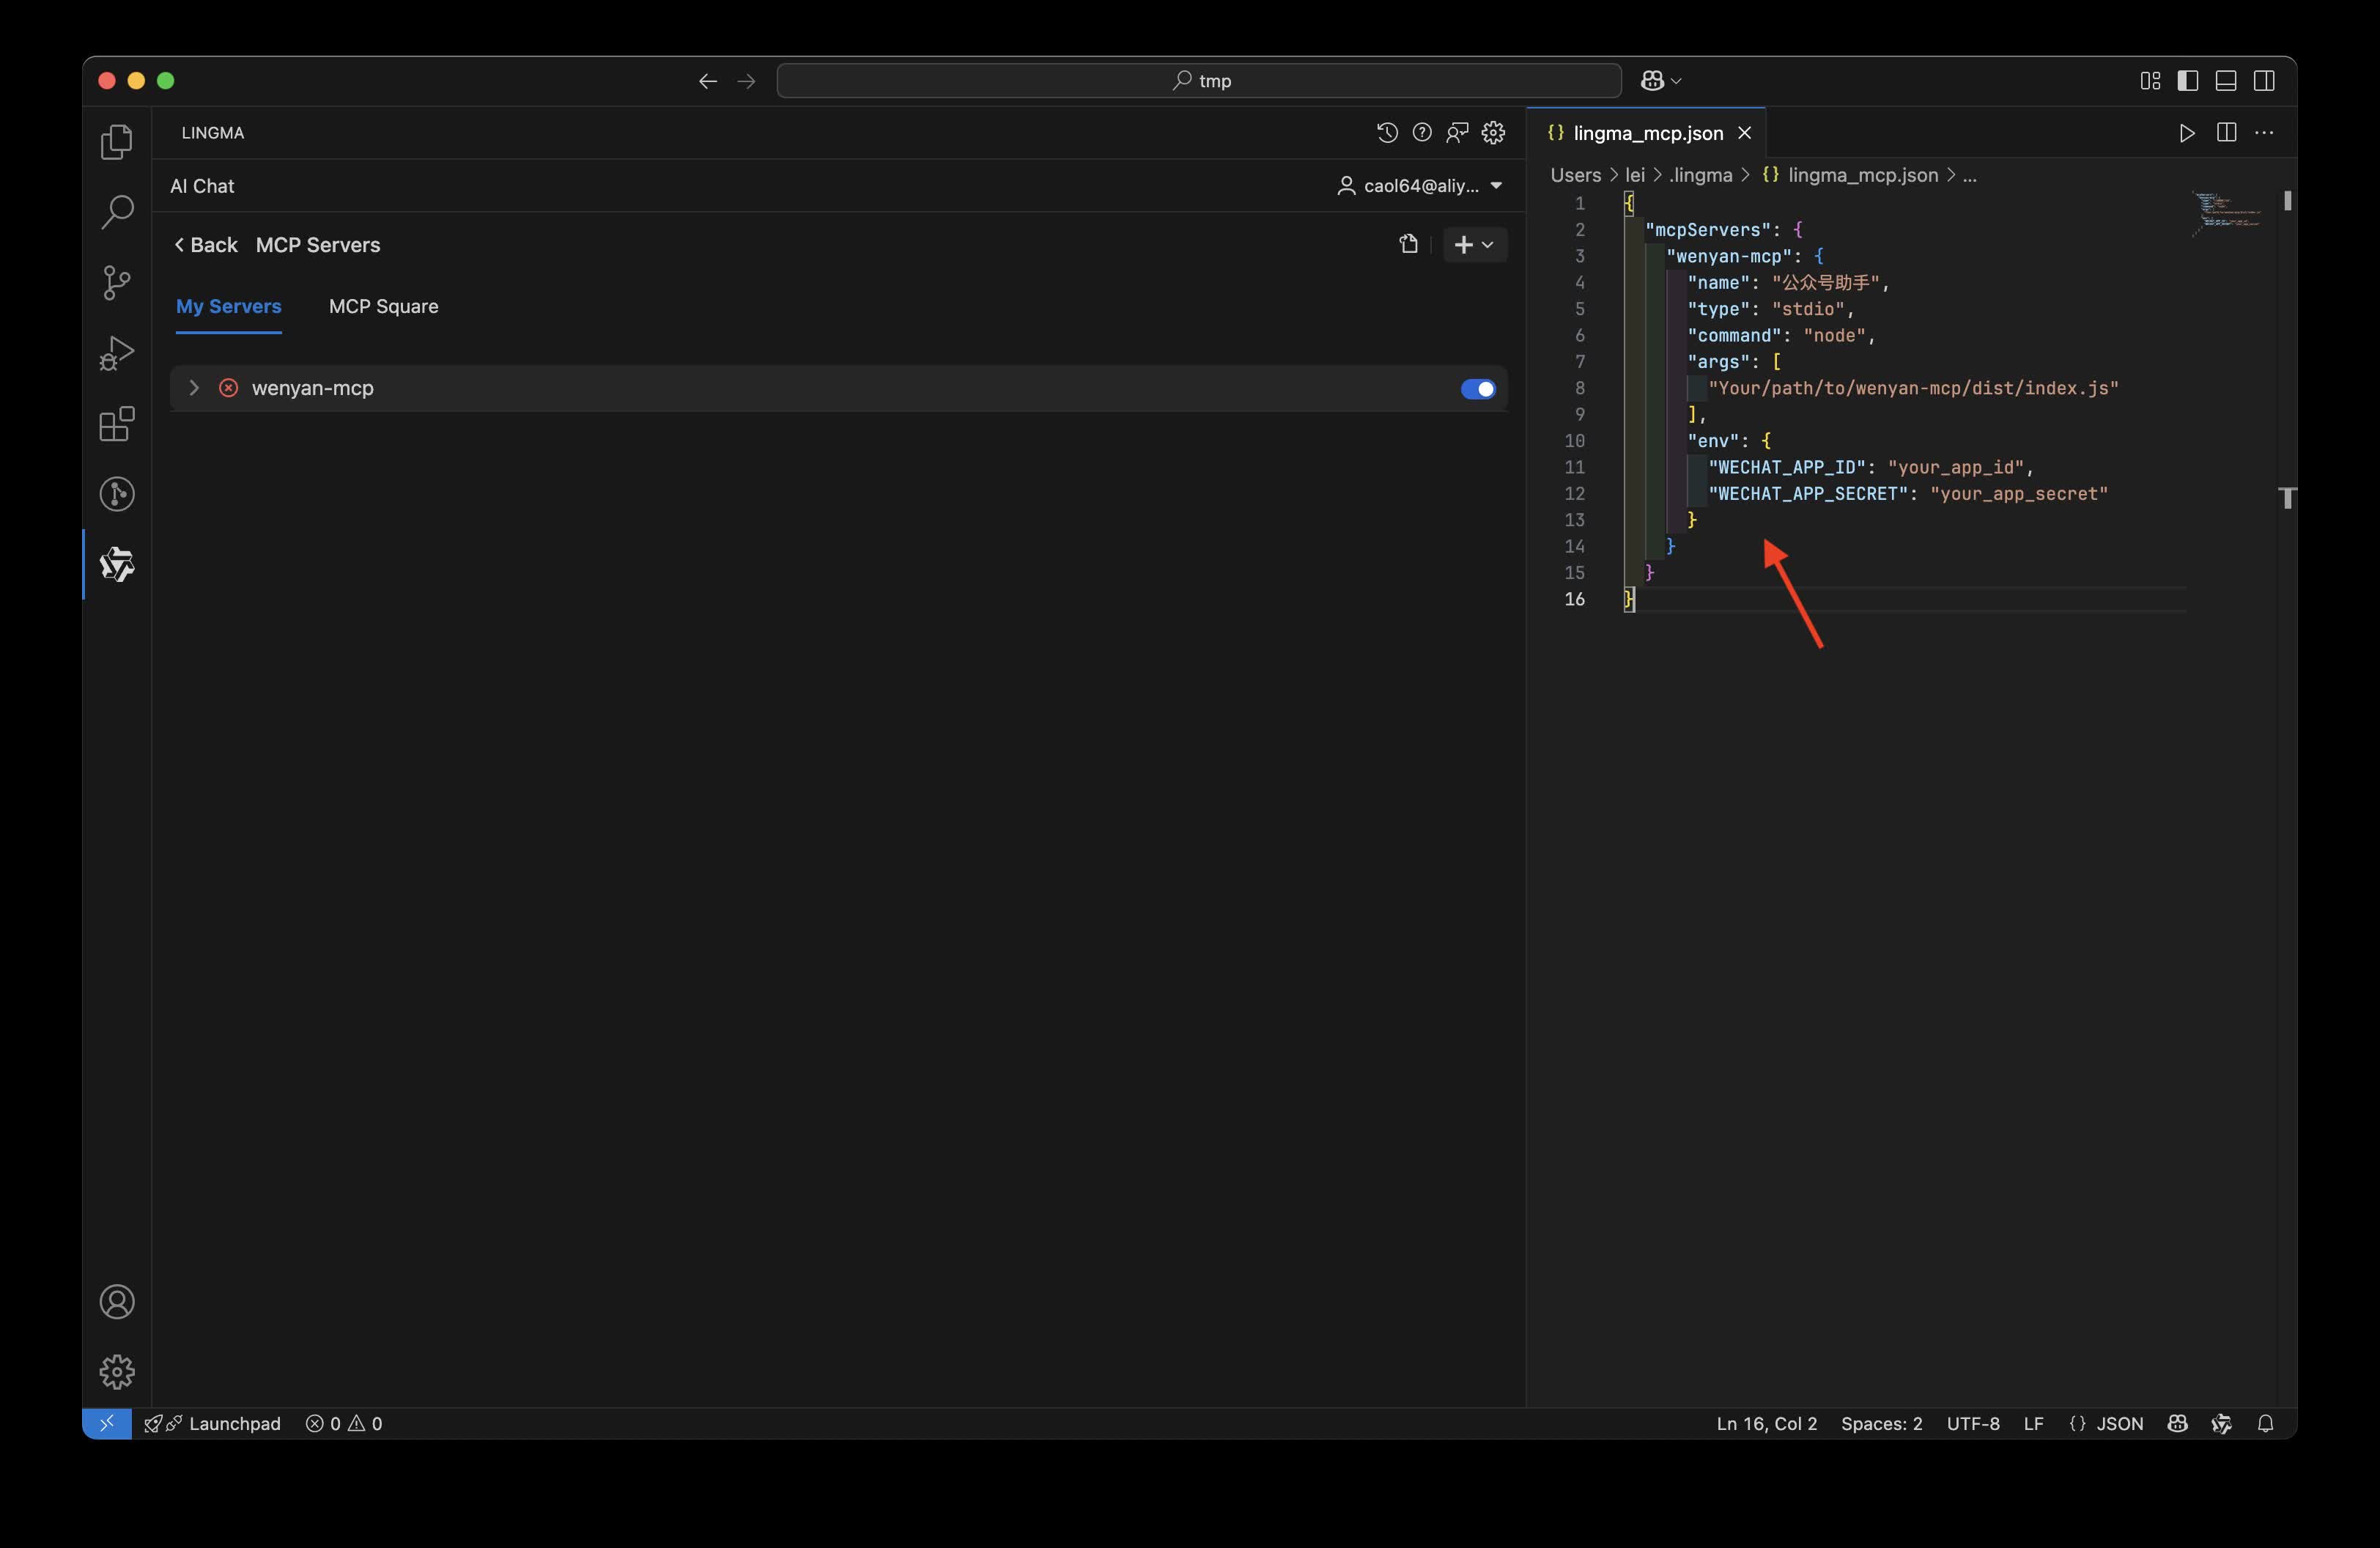Click lei in the breadcrumb
The width and height of the screenshot is (2380, 1548).
(x=1635, y=175)
